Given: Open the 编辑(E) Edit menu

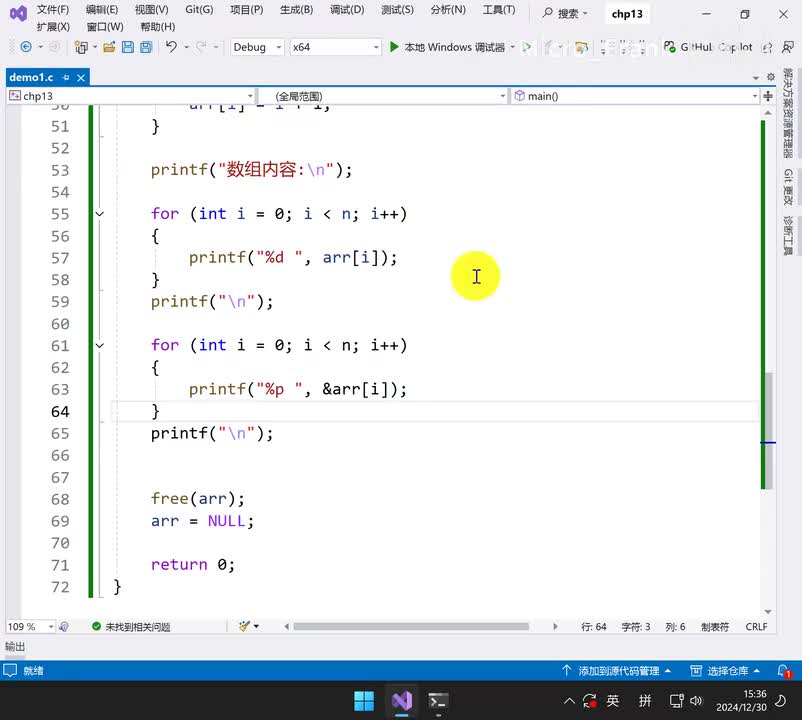Looking at the screenshot, I should [x=101, y=10].
